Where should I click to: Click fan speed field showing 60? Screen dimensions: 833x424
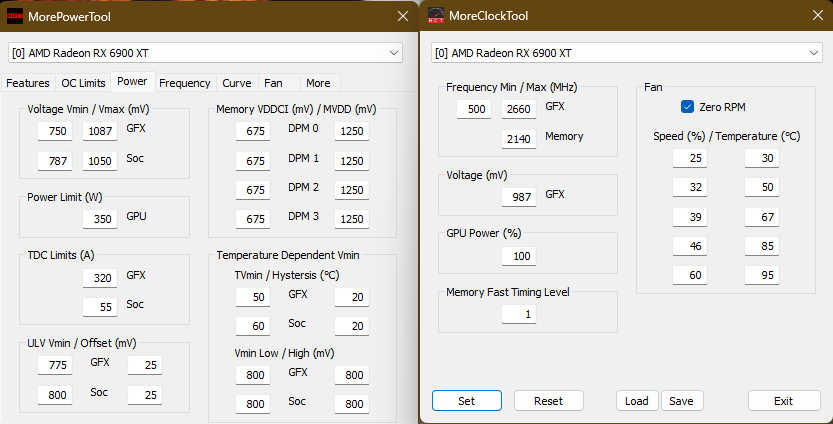point(690,275)
